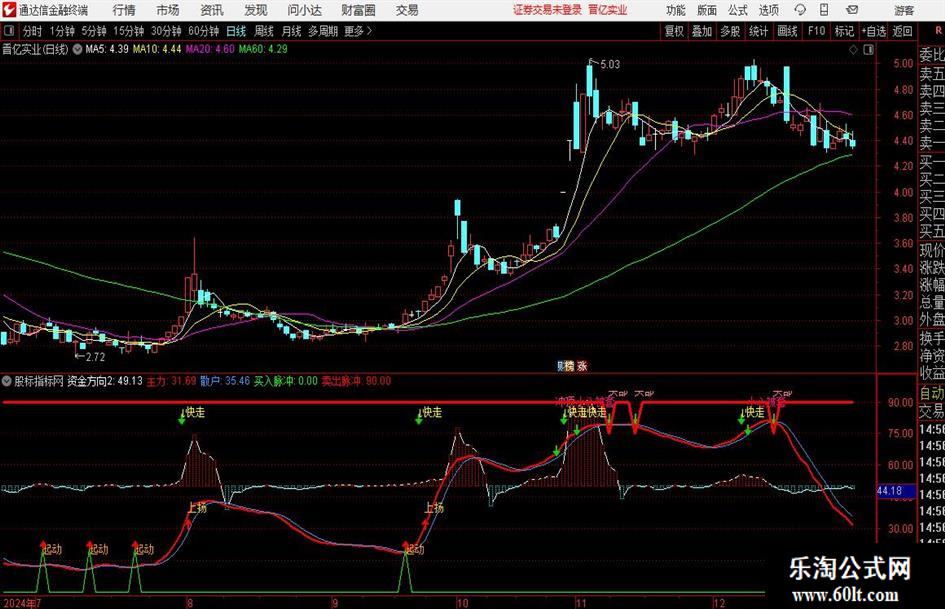The image size is (945, 609).
Task: Switch to 5分钟 chart period
Action: click(93, 31)
